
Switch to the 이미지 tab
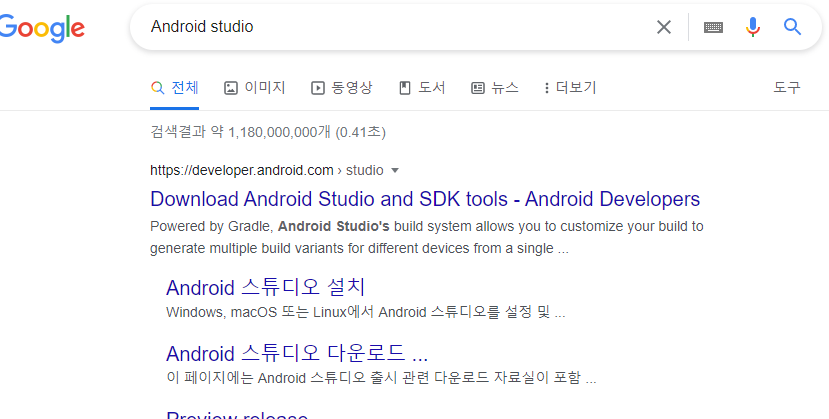pyautogui.click(x=255, y=88)
